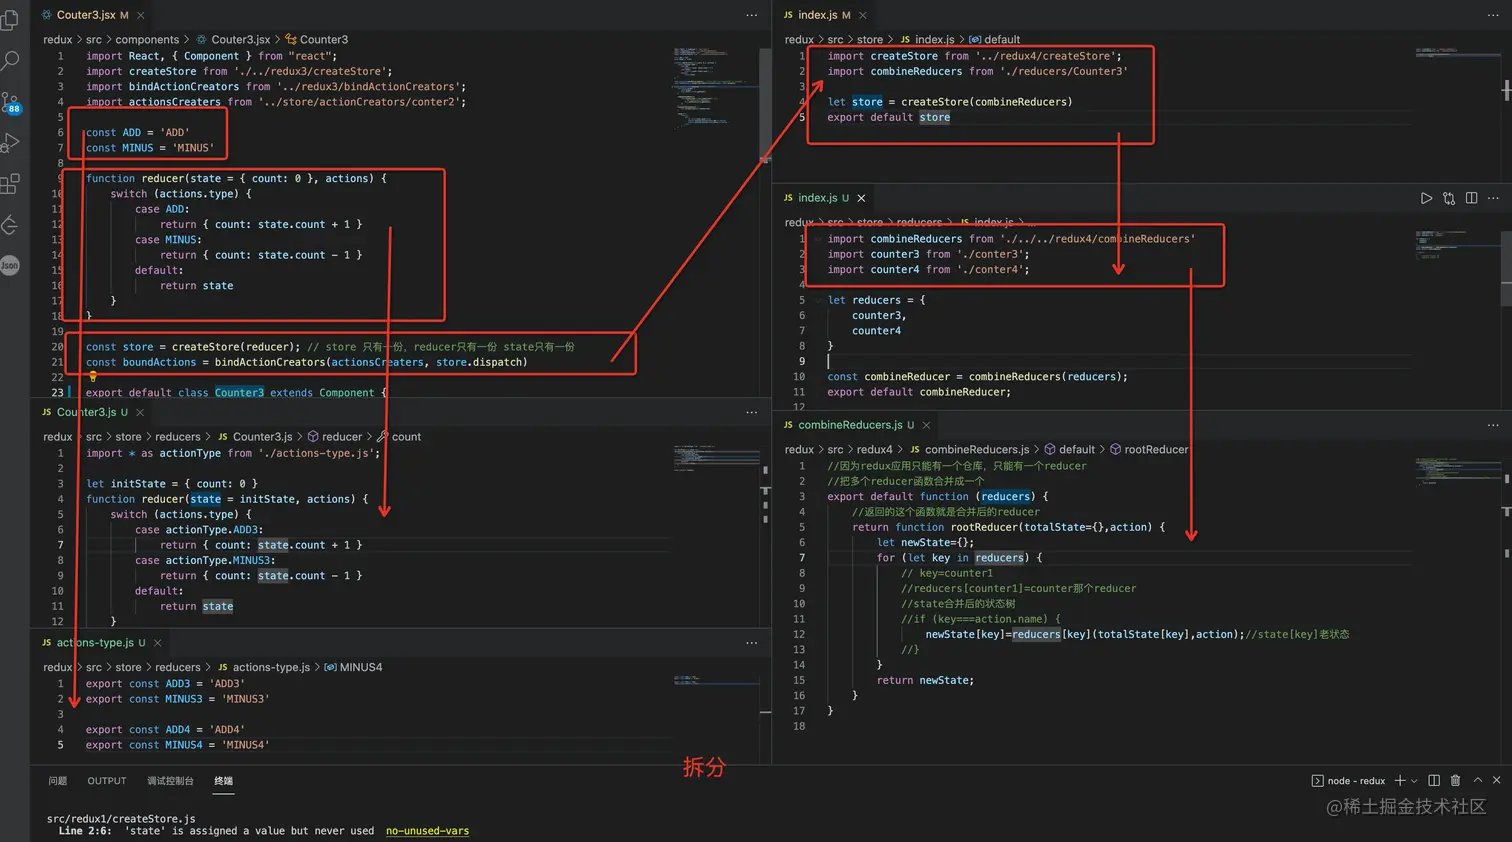Image resolution: width=1512 pixels, height=842 pixels.
Task: Open more actions for reducers index.js editor
Action: click(1493, 198)
